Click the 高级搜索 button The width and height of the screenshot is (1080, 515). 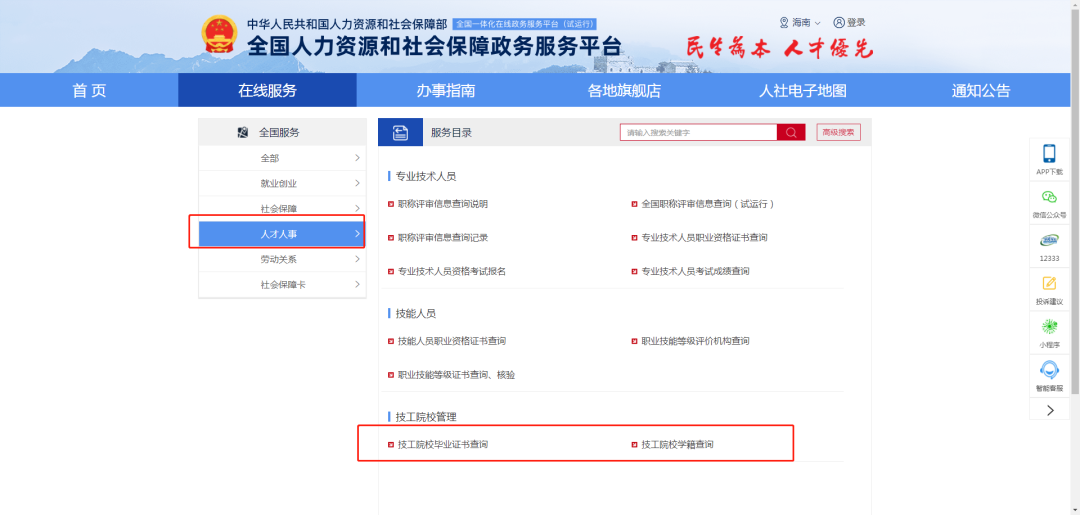pyautogui.click(x=838, y=132)
